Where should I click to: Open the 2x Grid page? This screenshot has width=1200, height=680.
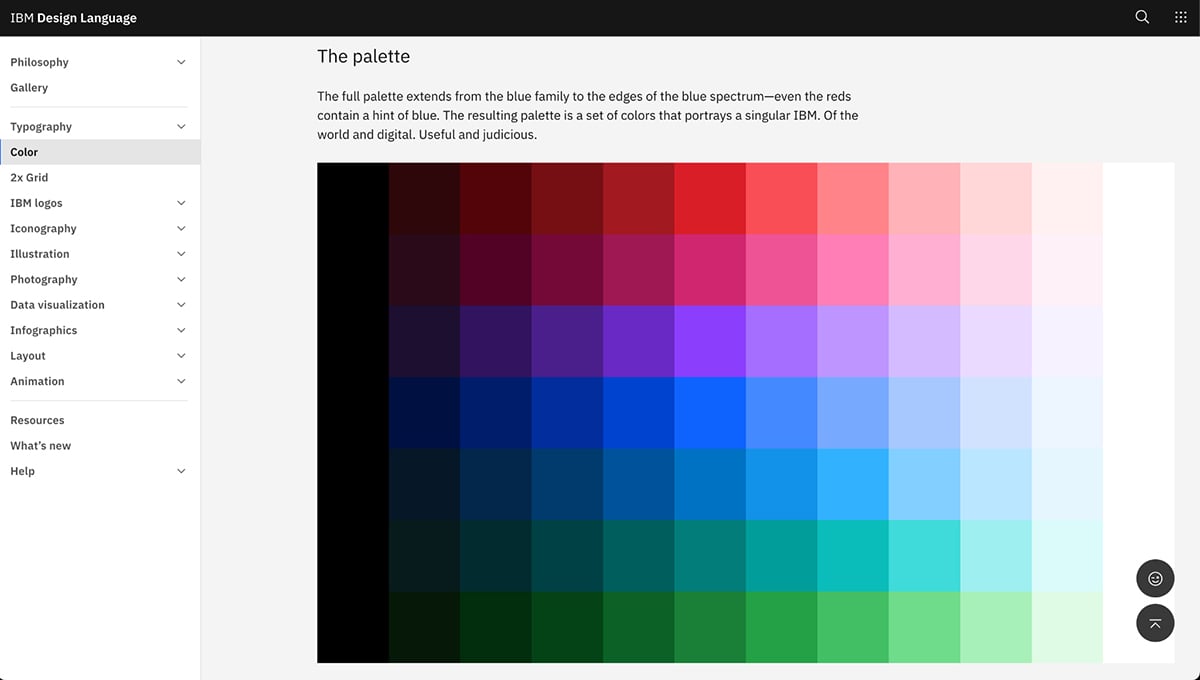(31, 177)
